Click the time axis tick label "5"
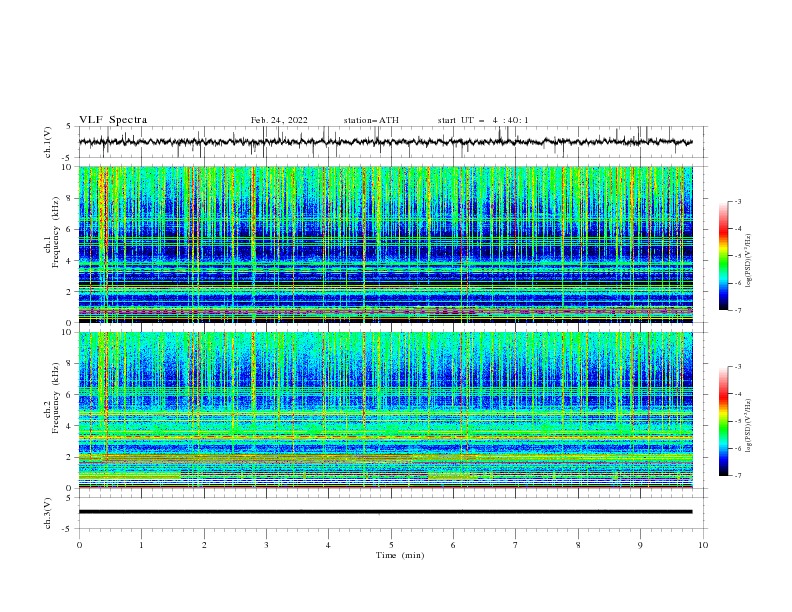This screenshot has height=612, width=792. point(391,545)
